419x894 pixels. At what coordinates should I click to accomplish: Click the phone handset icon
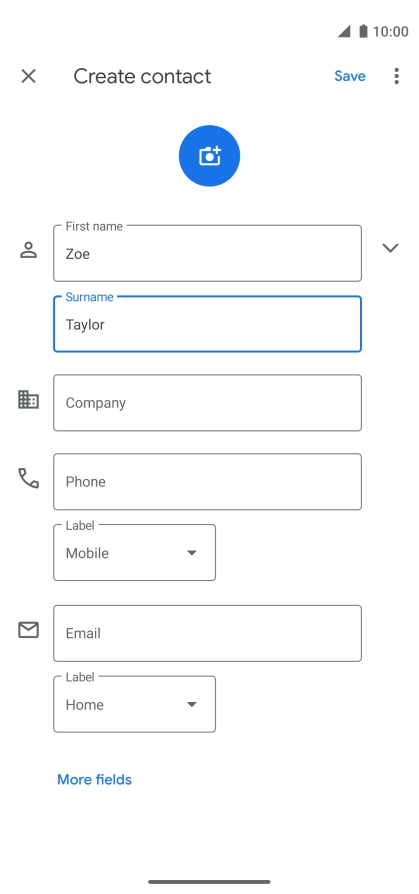[x=29, y=478]
